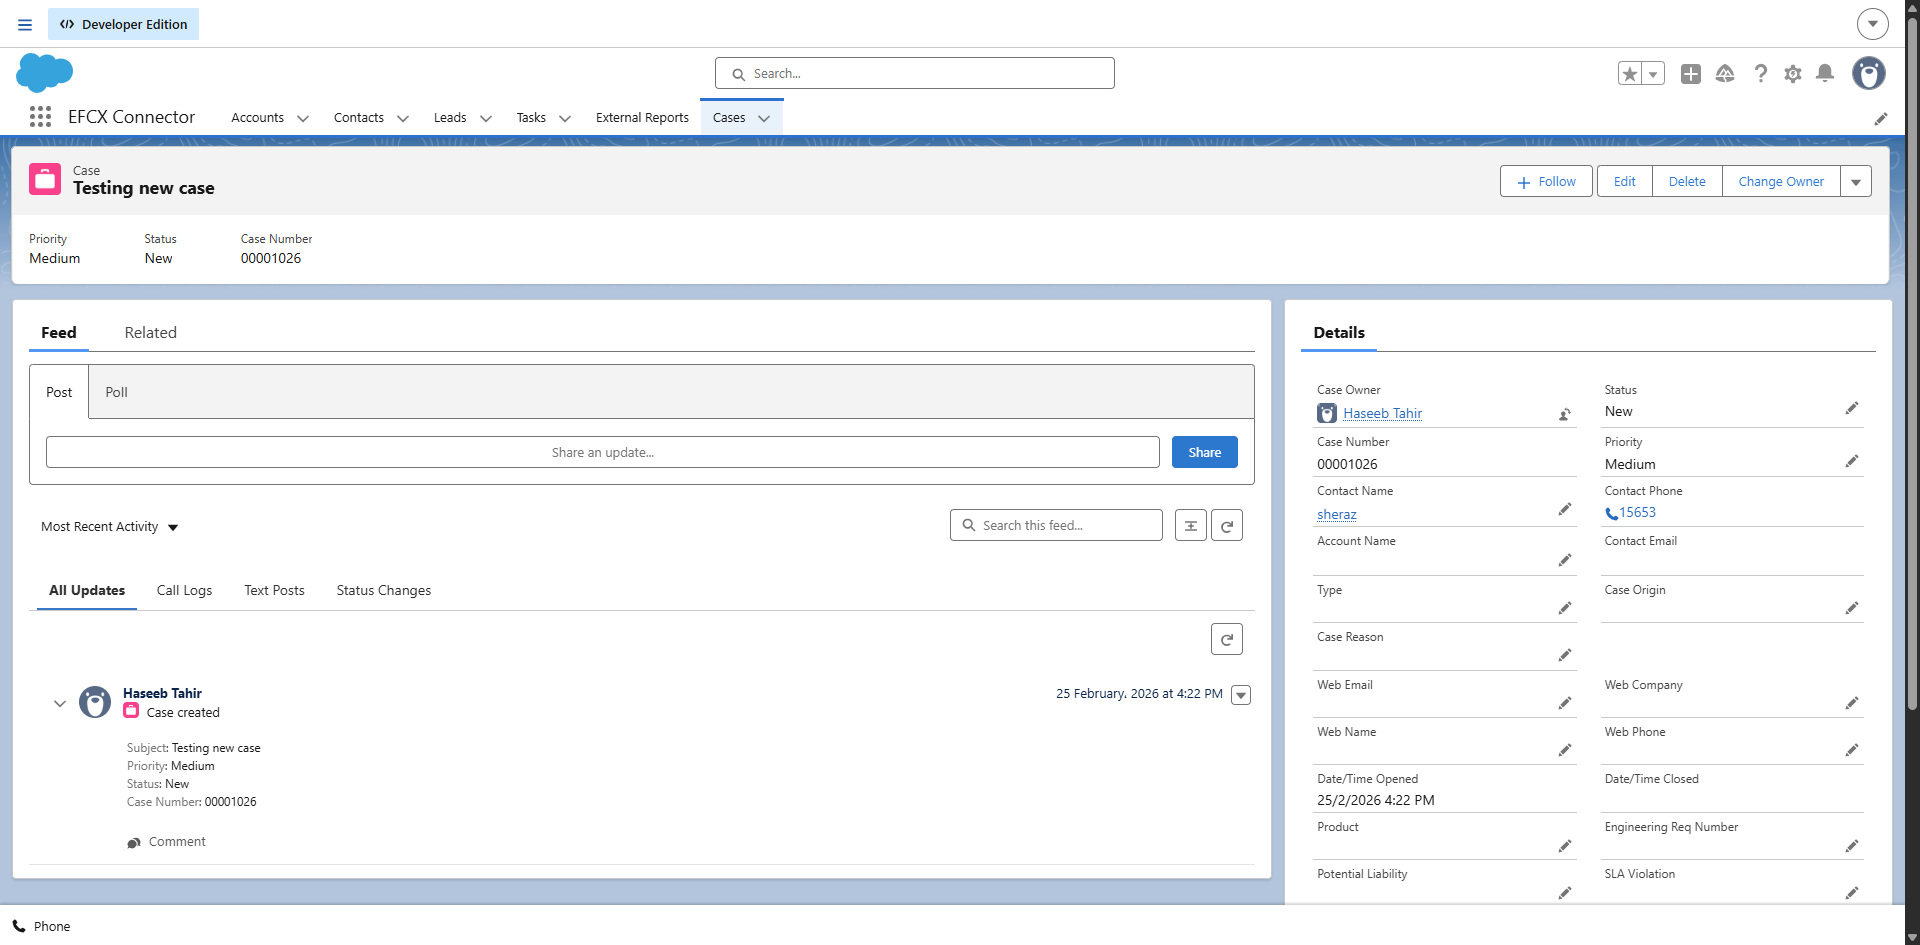Click the Case Owner change icon
Screen dimensions: 1920x945
click(x=1565, y=414)
